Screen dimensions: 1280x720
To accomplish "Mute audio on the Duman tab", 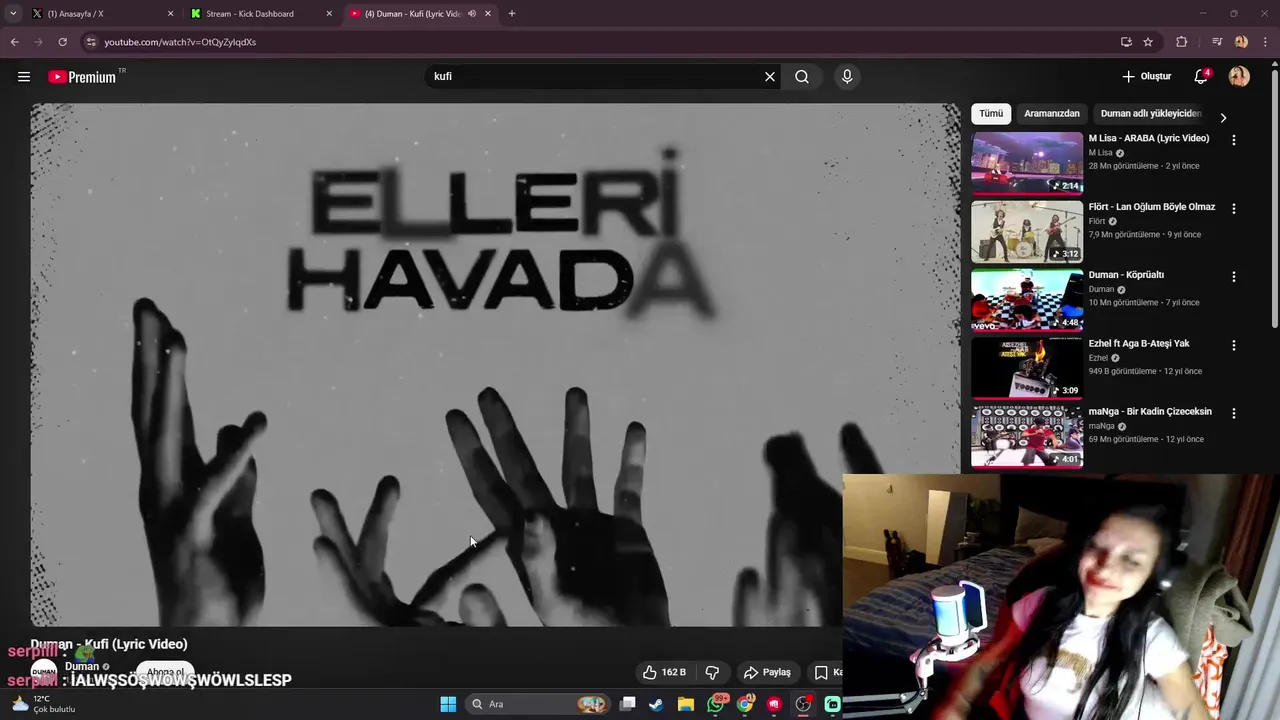I will (x=472, y=14).
